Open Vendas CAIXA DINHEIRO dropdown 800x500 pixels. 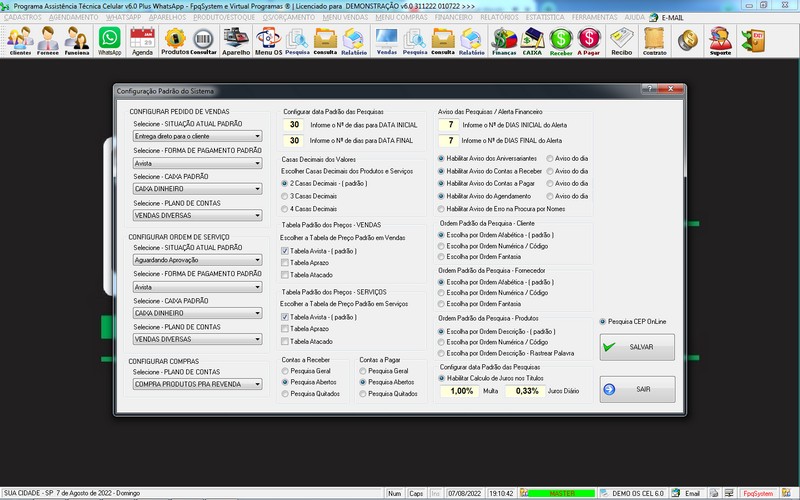pyautogui.click(x=197, y=189)
